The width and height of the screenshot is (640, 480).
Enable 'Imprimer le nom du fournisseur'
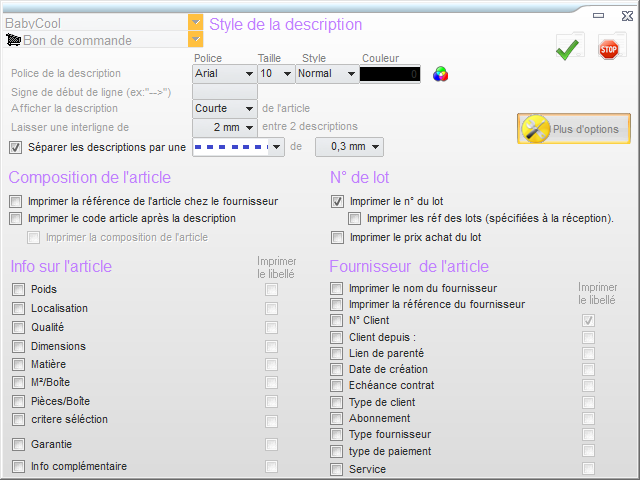[337, 289]
